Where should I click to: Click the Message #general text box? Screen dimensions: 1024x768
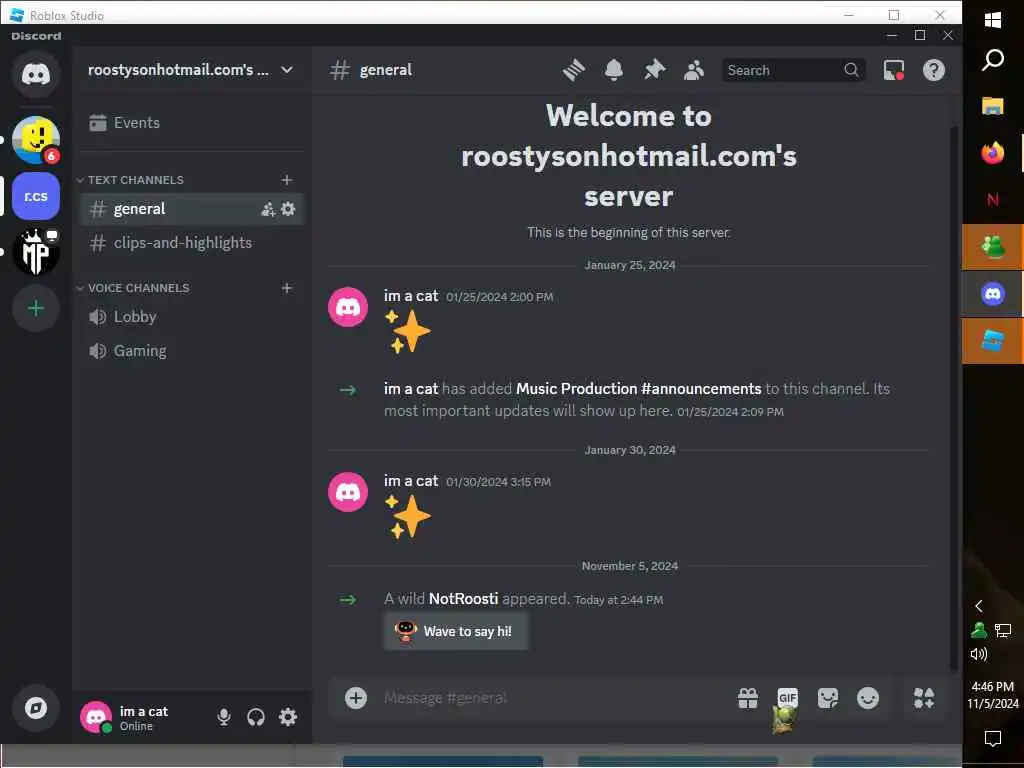tap(555, 698)
